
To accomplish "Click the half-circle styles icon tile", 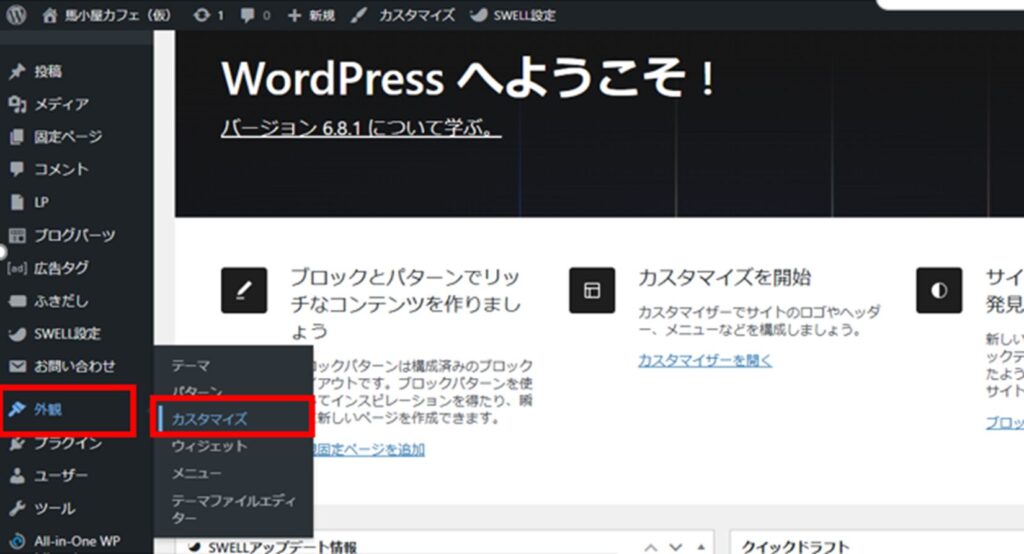I will [939, 290].
